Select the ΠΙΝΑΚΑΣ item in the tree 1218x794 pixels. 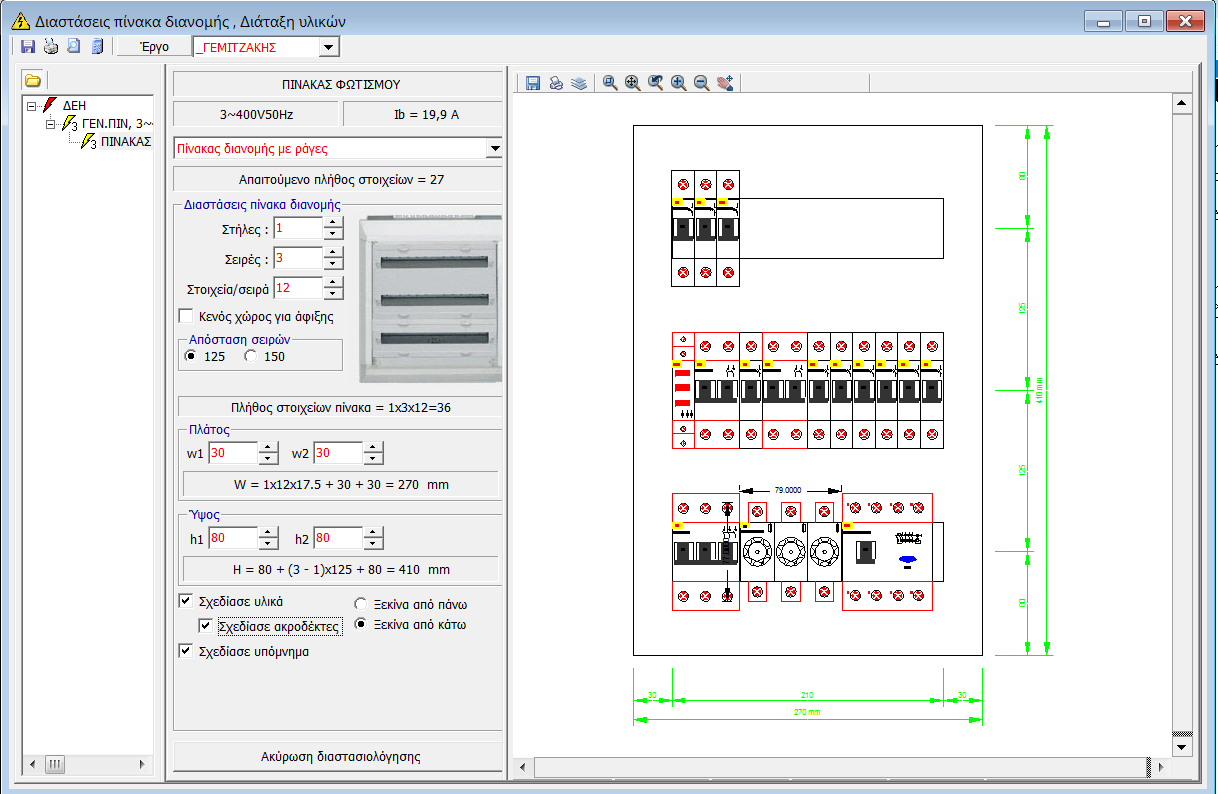click(x=126, y=142)
